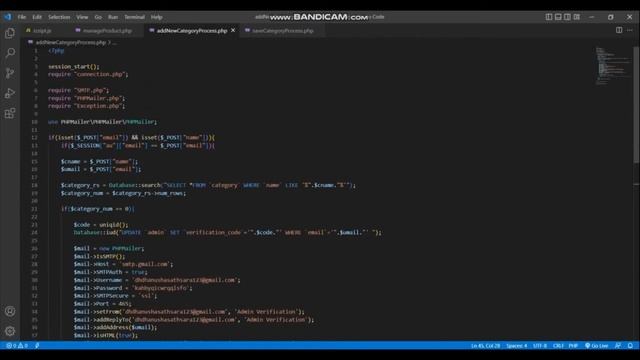
Task: Split the editor to the right
Action: (x=619, y=30)
